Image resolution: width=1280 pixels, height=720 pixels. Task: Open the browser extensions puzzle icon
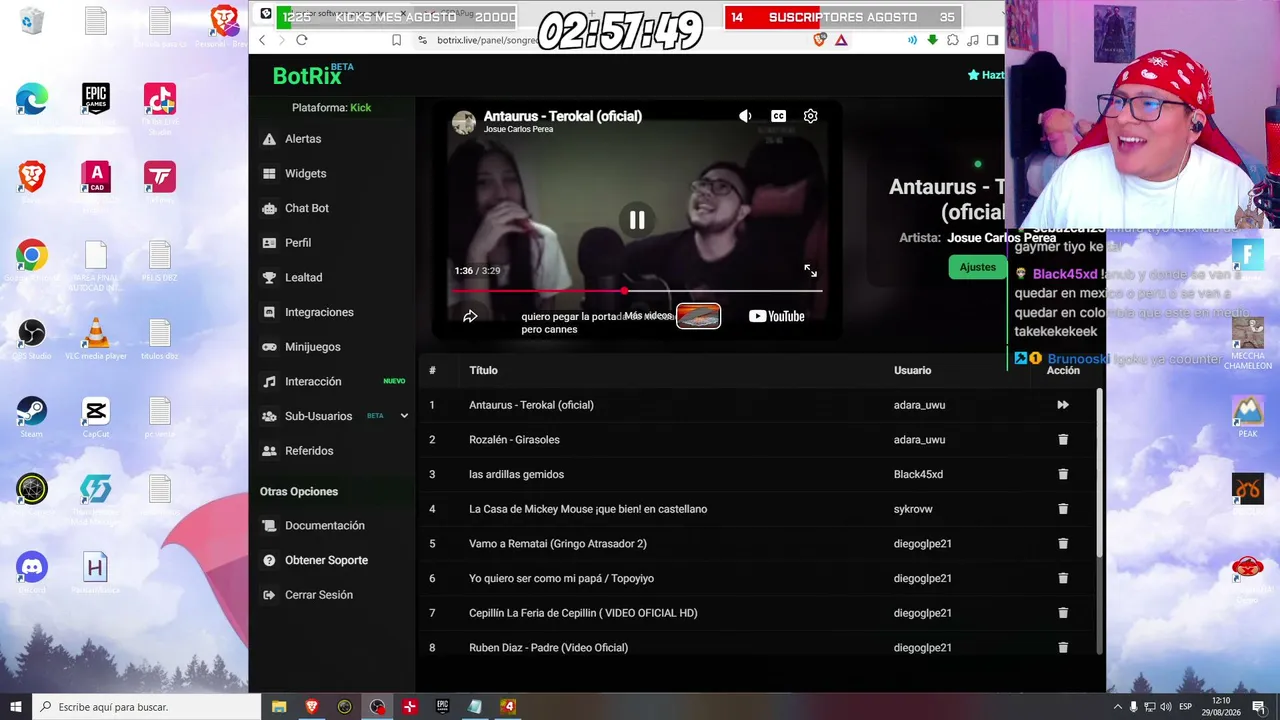tap(952, 40)
